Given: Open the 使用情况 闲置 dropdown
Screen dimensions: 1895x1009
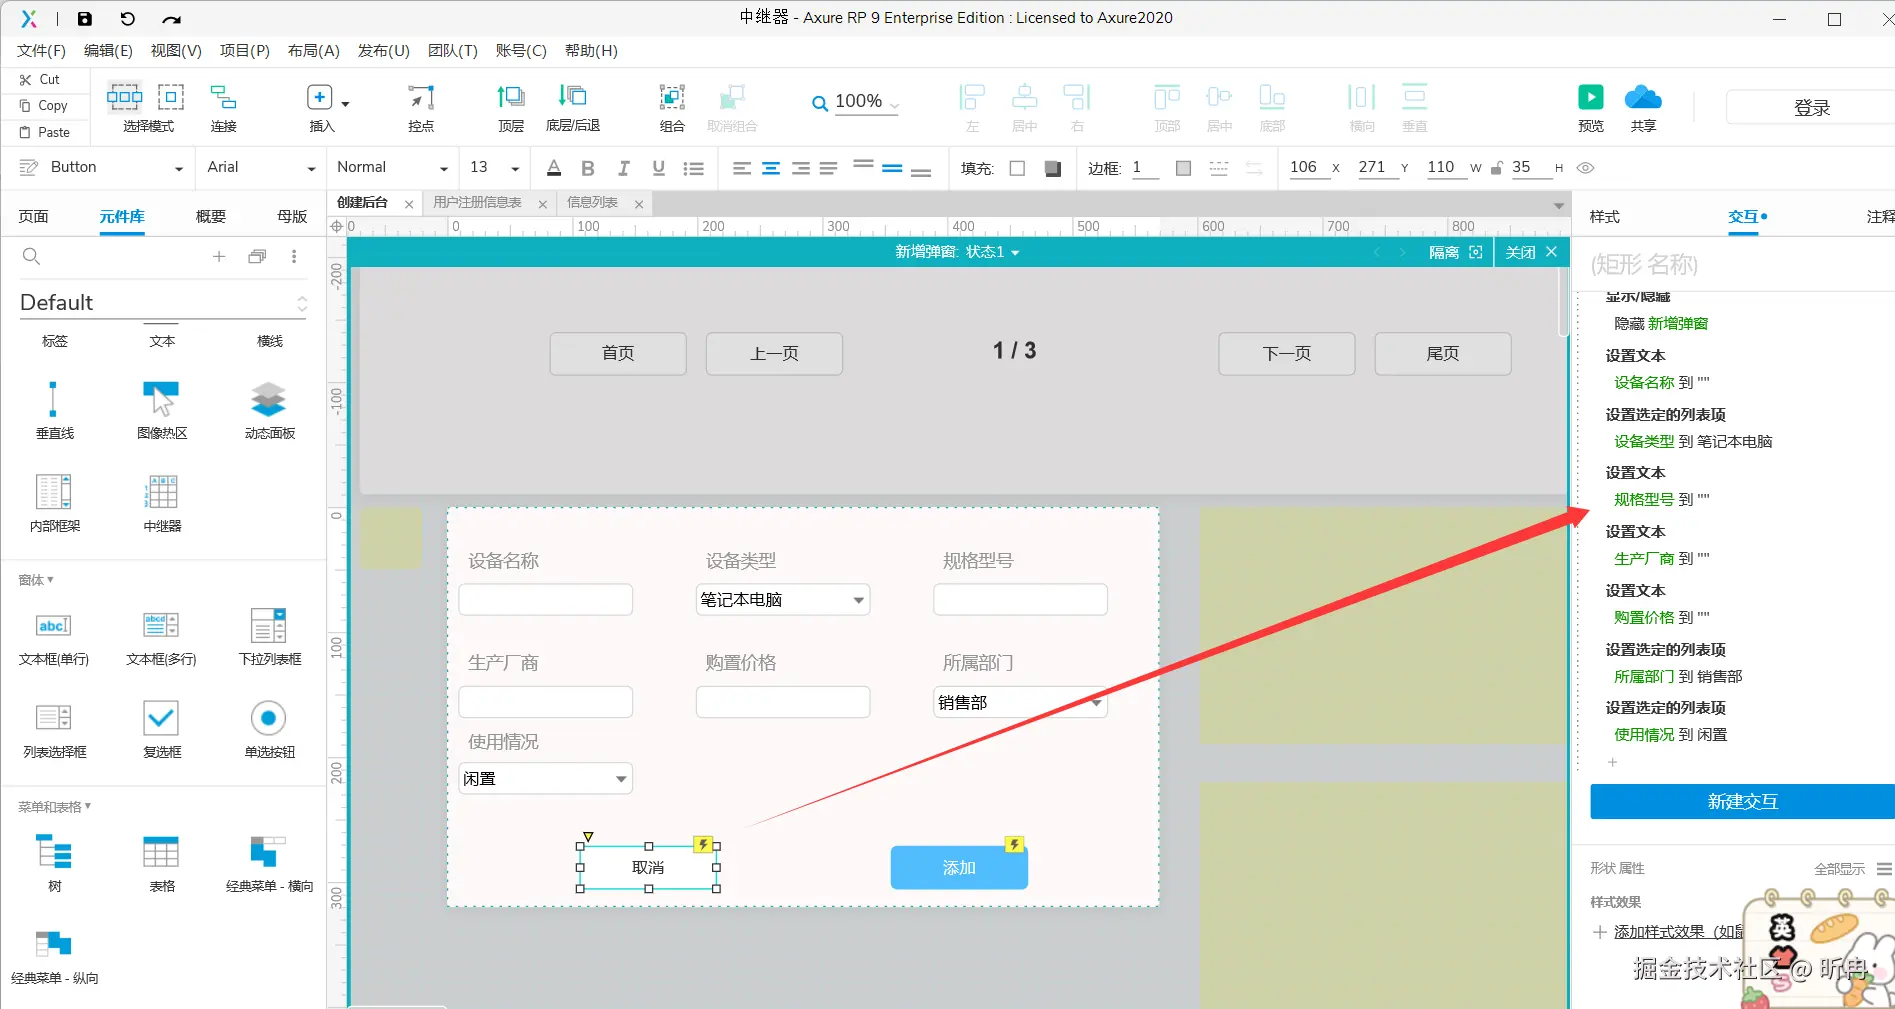Looking at the screenshot, I should (x=545, y=779).
